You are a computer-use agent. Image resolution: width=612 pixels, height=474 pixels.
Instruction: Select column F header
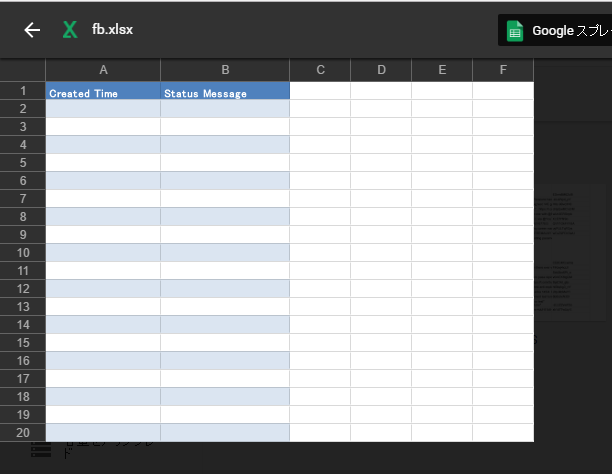point(503,70)
